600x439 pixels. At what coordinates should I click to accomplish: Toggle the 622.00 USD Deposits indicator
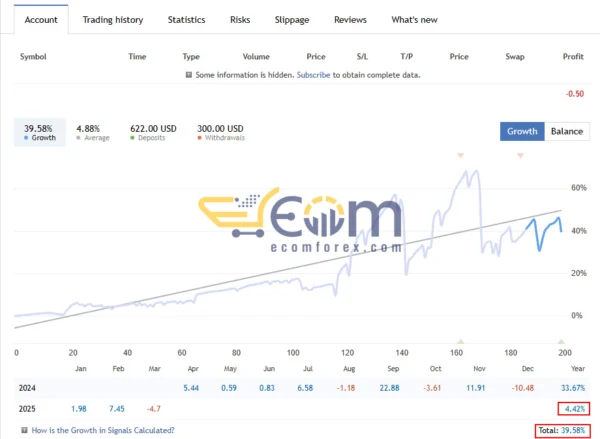(153, 132)
